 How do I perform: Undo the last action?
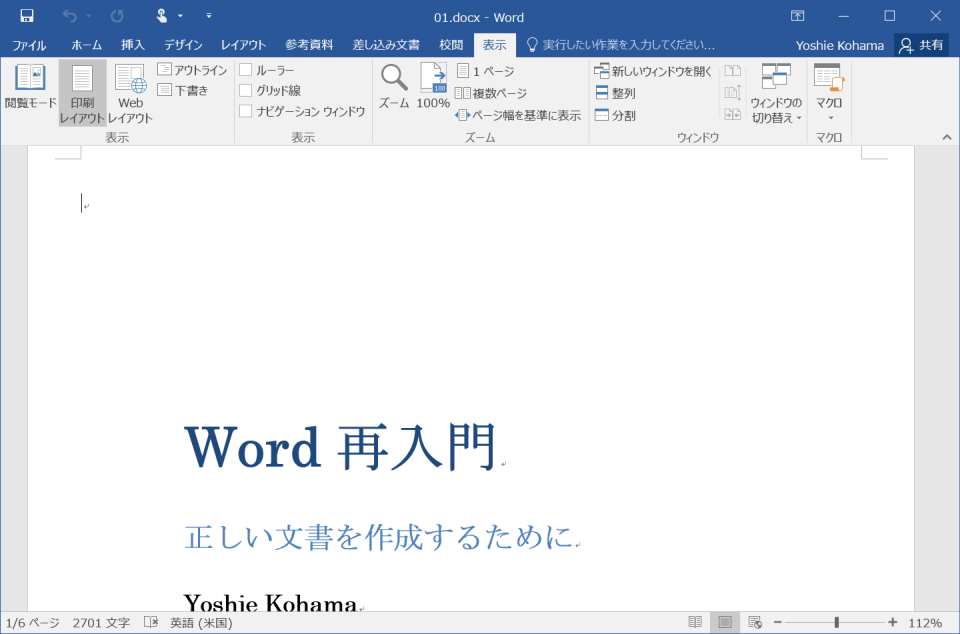[69, 17]
